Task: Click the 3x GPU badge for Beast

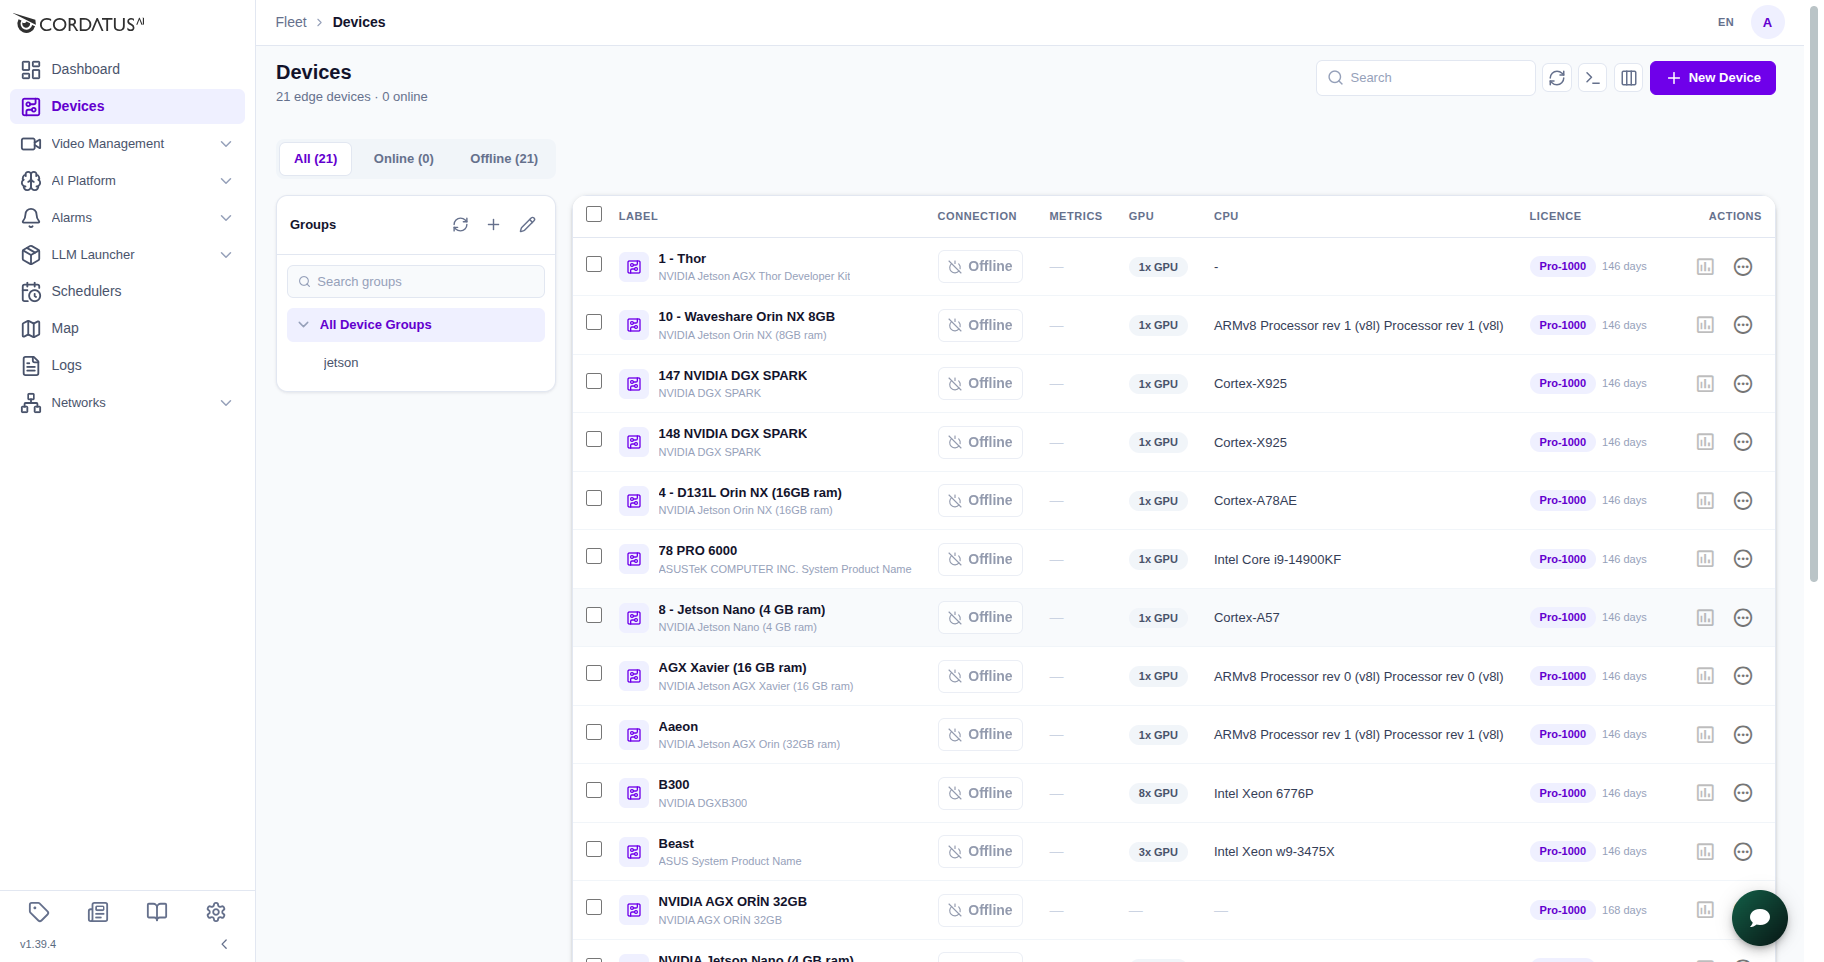Action: click(x=1158, y=852)
